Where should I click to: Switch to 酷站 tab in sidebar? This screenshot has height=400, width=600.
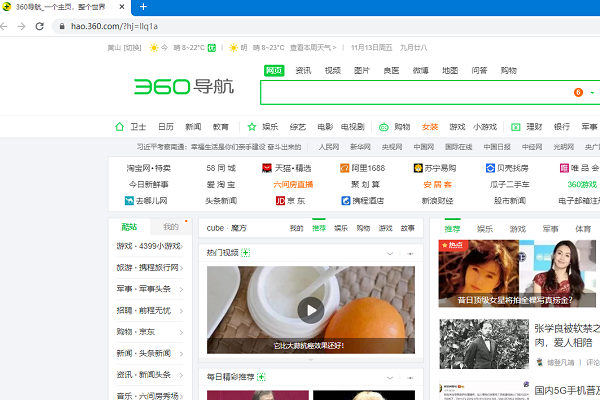[x=129, y=227]
